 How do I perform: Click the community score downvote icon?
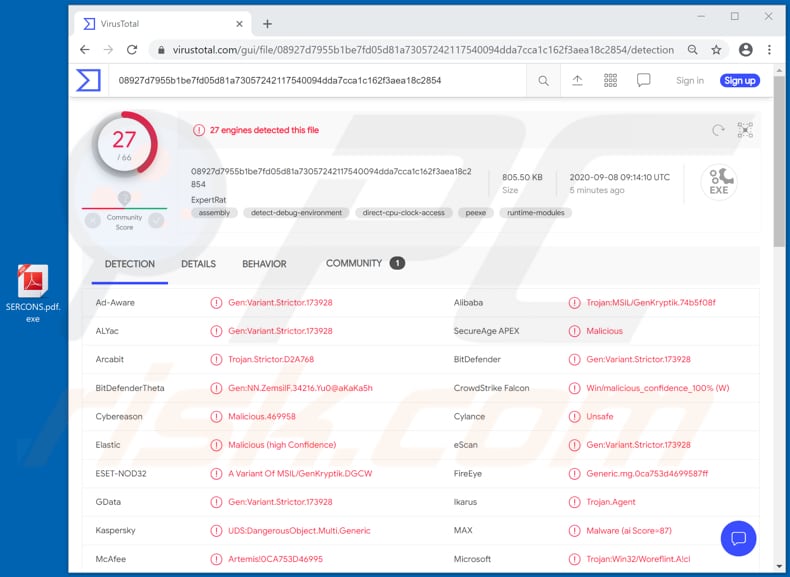[x=93, y=220]
